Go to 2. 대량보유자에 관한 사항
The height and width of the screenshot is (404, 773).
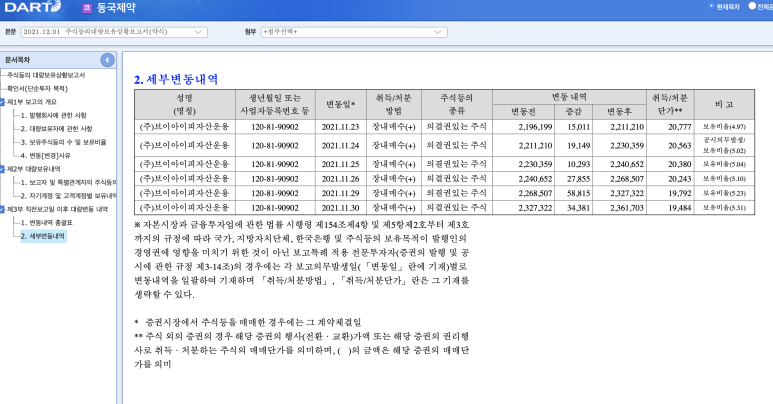[57, 129]
